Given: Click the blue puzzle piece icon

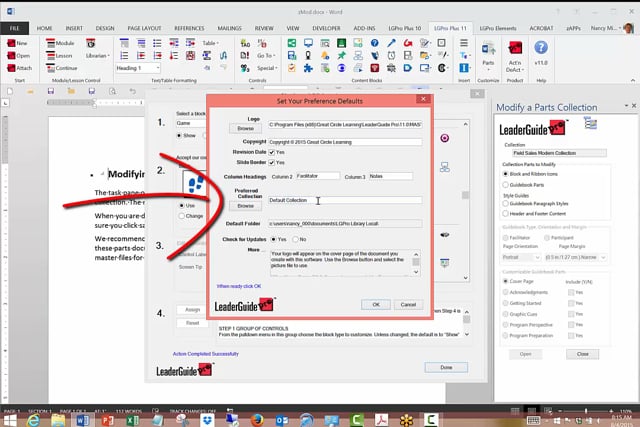Looking at the screenshot, I should click(308, 68).
